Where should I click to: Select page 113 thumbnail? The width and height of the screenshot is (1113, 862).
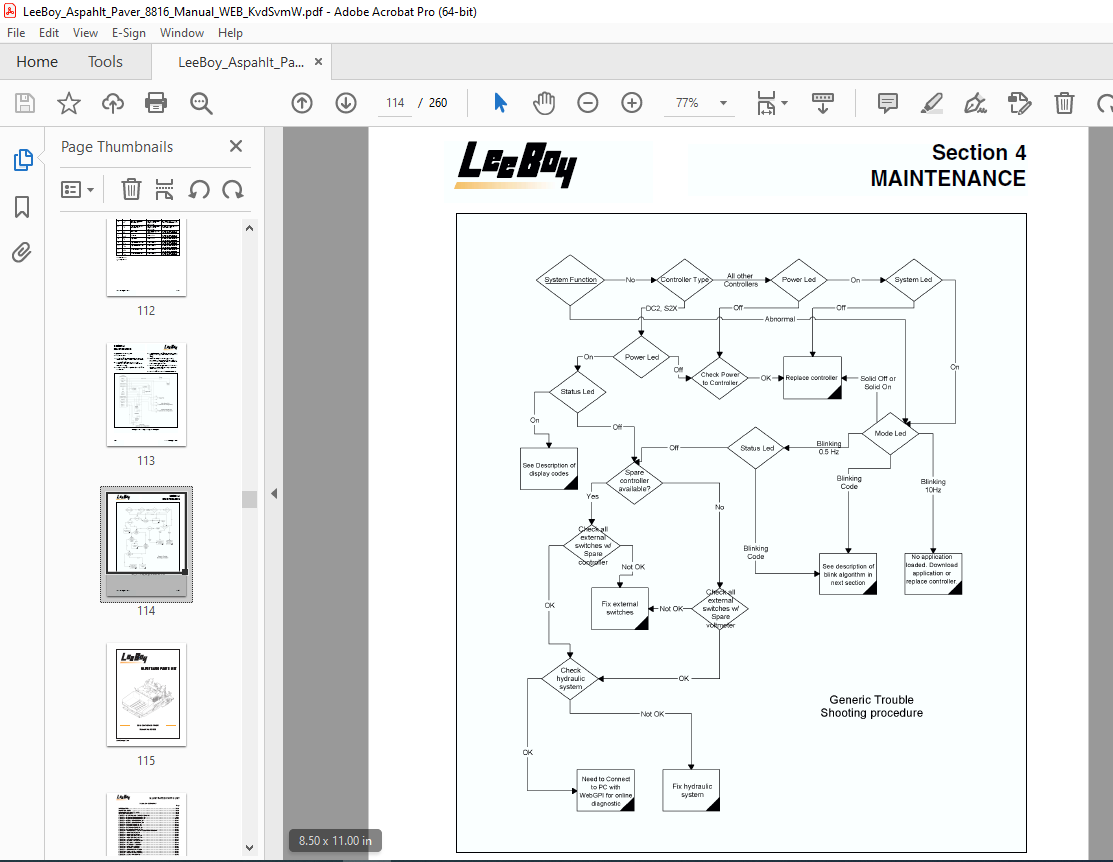pyautogui.click(x=146, y=395)
